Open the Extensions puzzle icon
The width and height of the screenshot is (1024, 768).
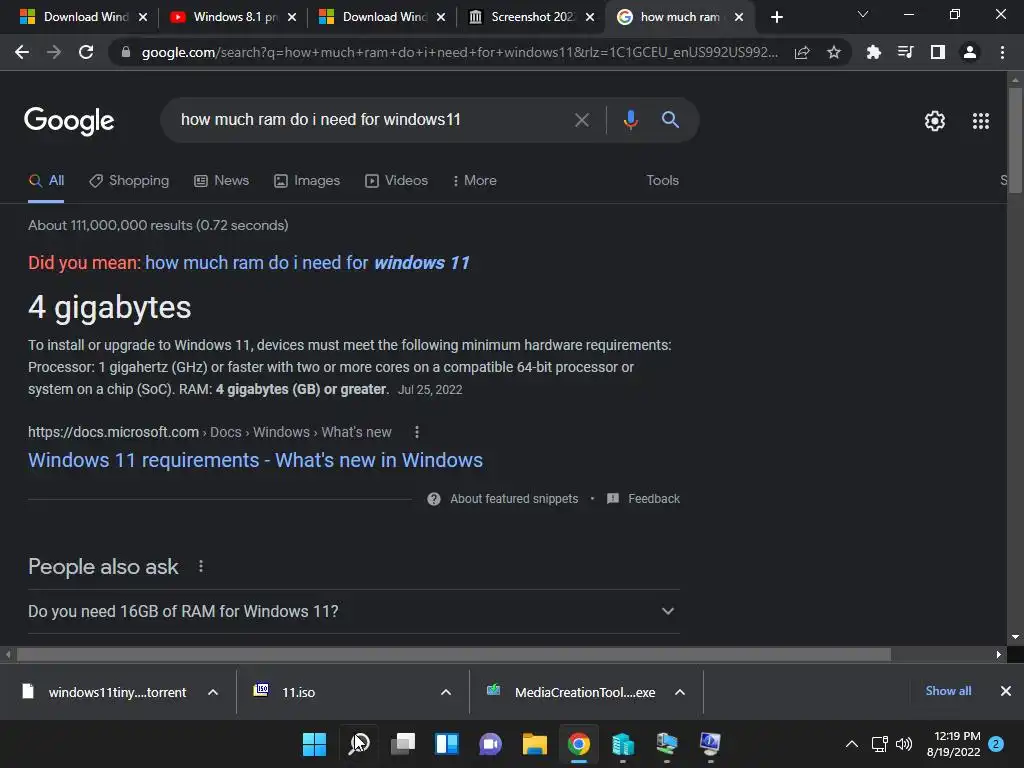(x=873, y=52)
